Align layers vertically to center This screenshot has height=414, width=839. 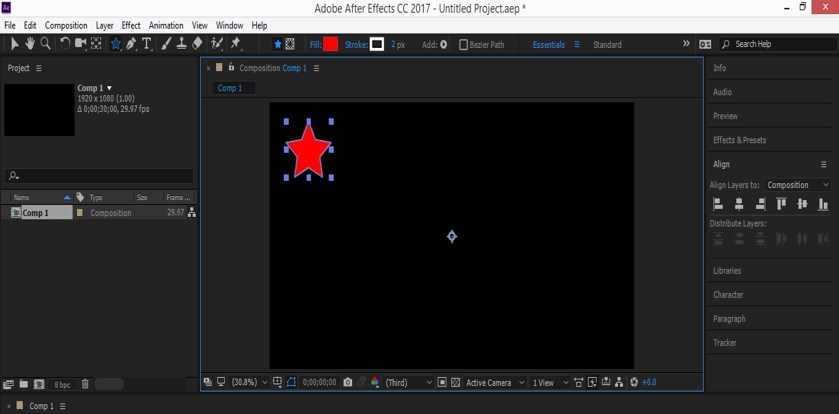(x=802, y=204)
